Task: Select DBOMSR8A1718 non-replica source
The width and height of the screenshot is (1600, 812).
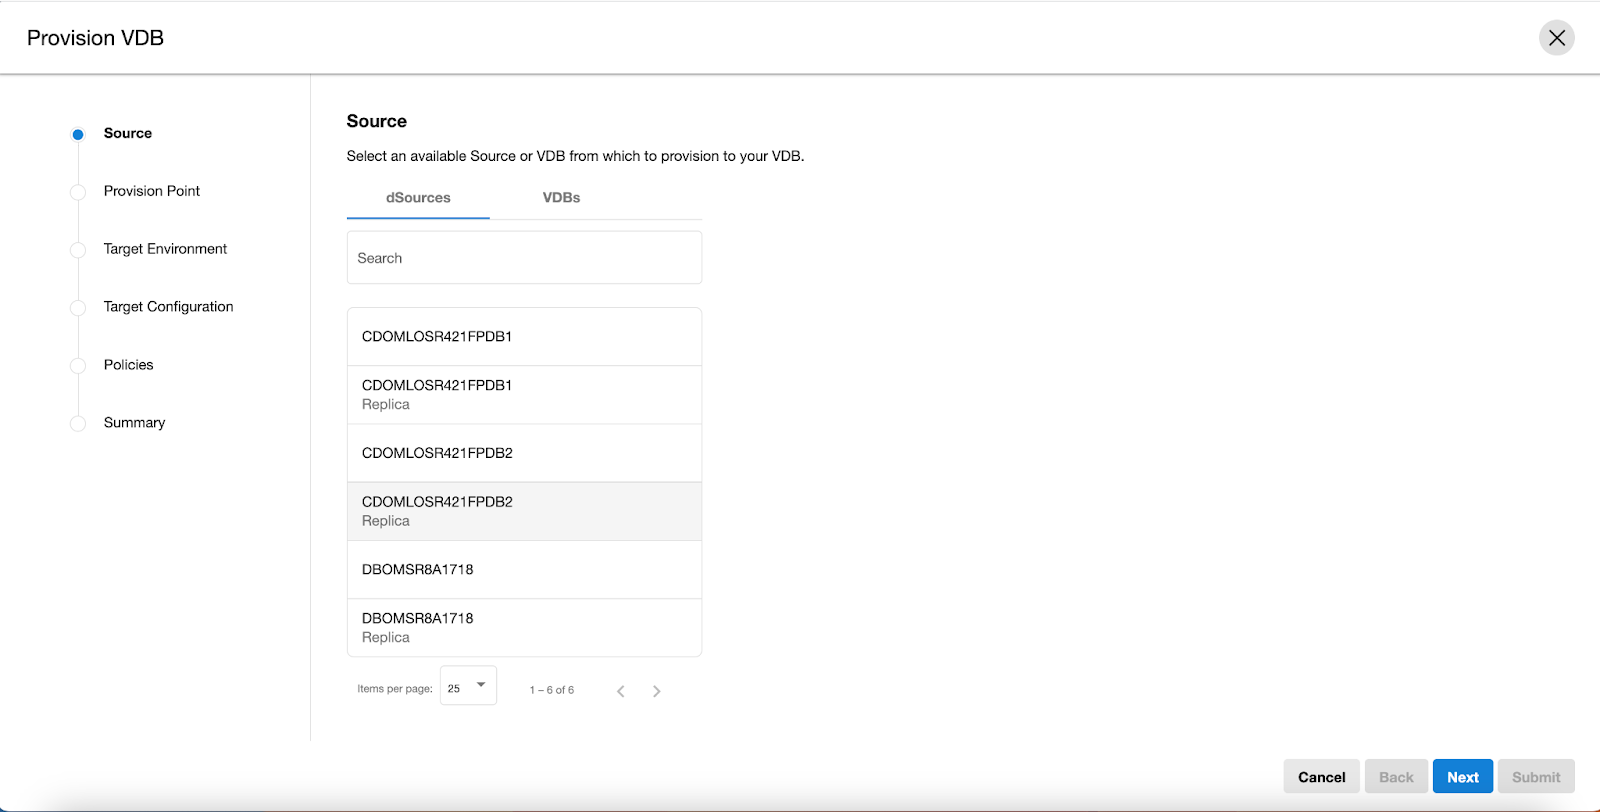Action: 524,570
